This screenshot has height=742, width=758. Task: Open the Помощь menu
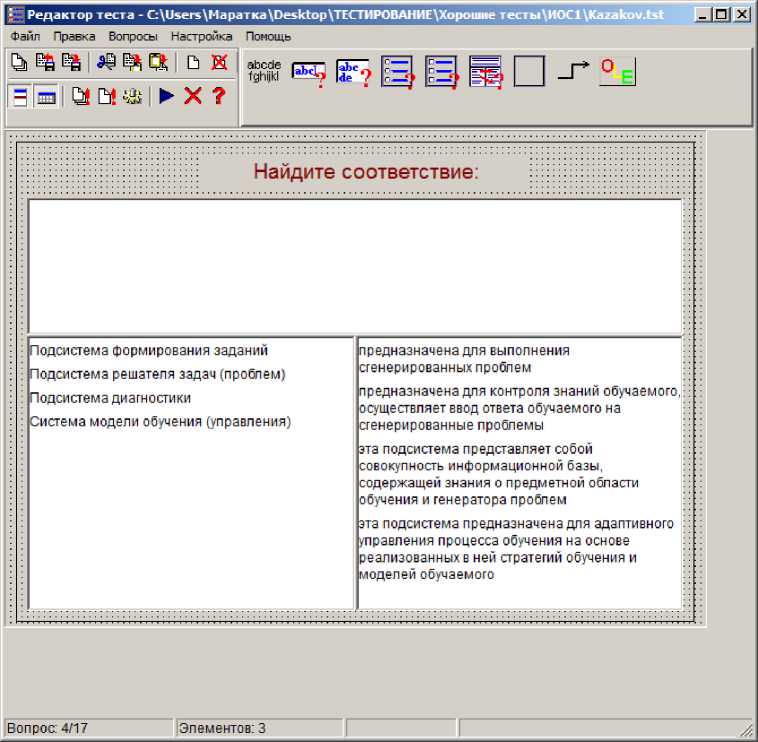[268, 36]
